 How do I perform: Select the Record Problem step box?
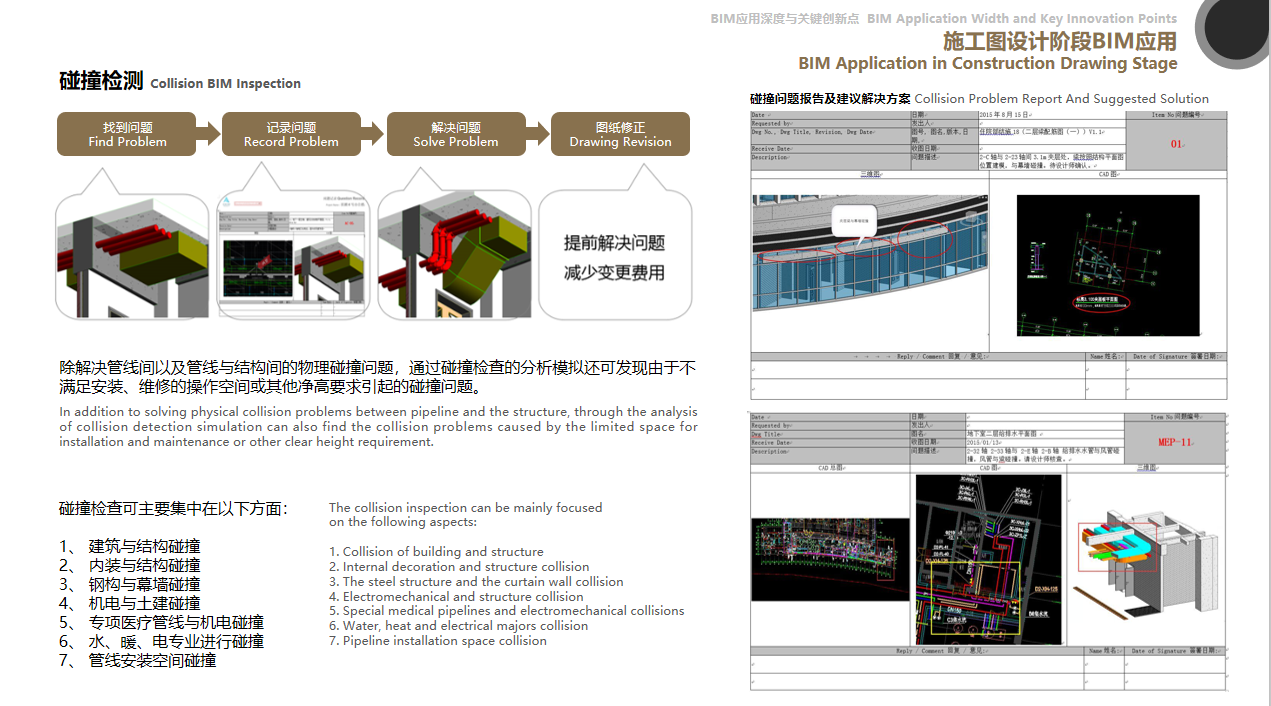point(291,134)
